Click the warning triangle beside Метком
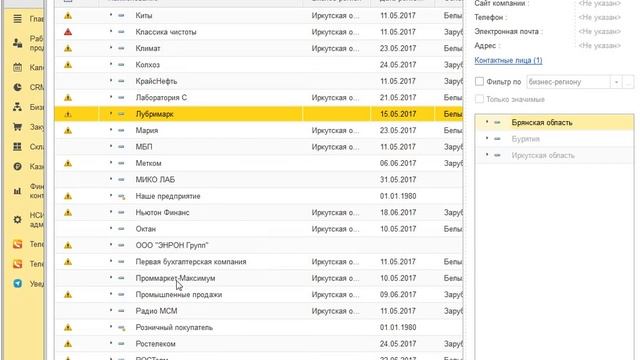The width and height of the screenshot is (640, 360). 68,163
